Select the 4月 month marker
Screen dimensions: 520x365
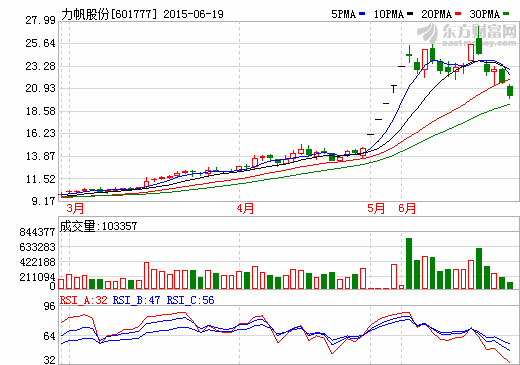coord(245,208)
